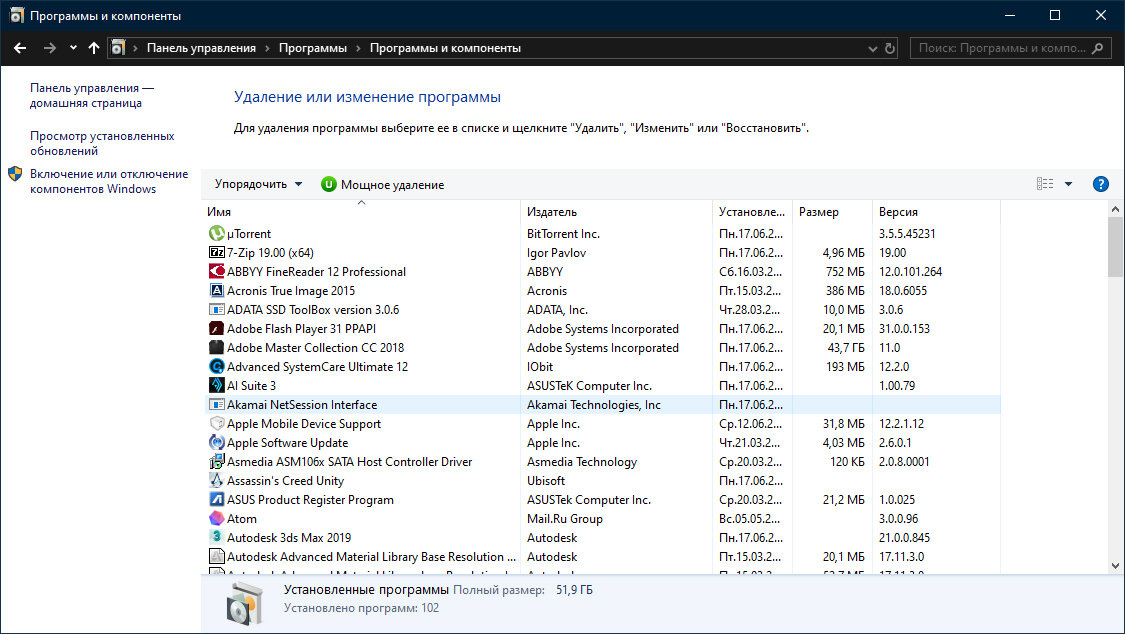Click the Asmedia ASM106x SATA driver icon
Image resolution: width=1125 pixels, height=634 pixels.
coord(217,462)
